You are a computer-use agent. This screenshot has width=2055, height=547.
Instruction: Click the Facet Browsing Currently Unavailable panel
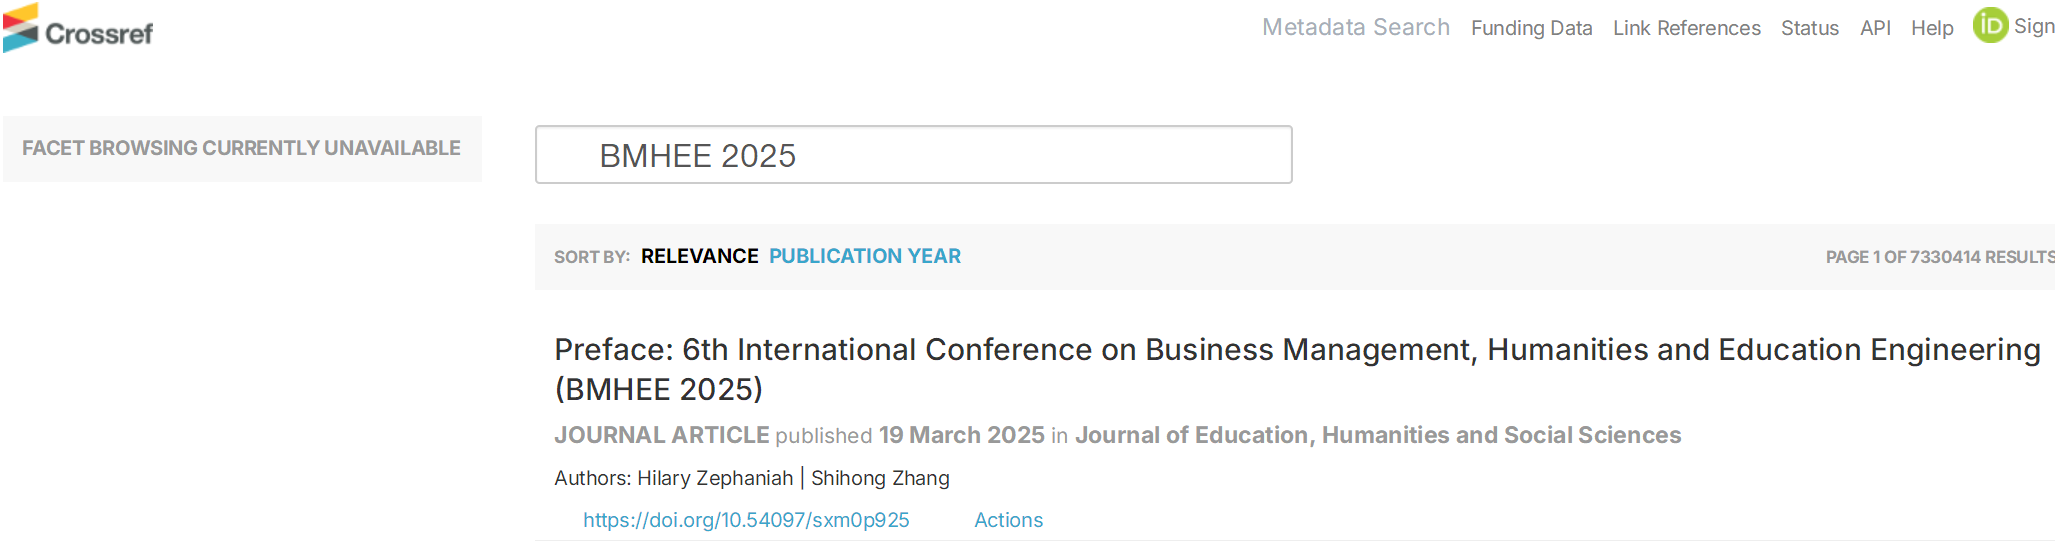click(241, 149)
